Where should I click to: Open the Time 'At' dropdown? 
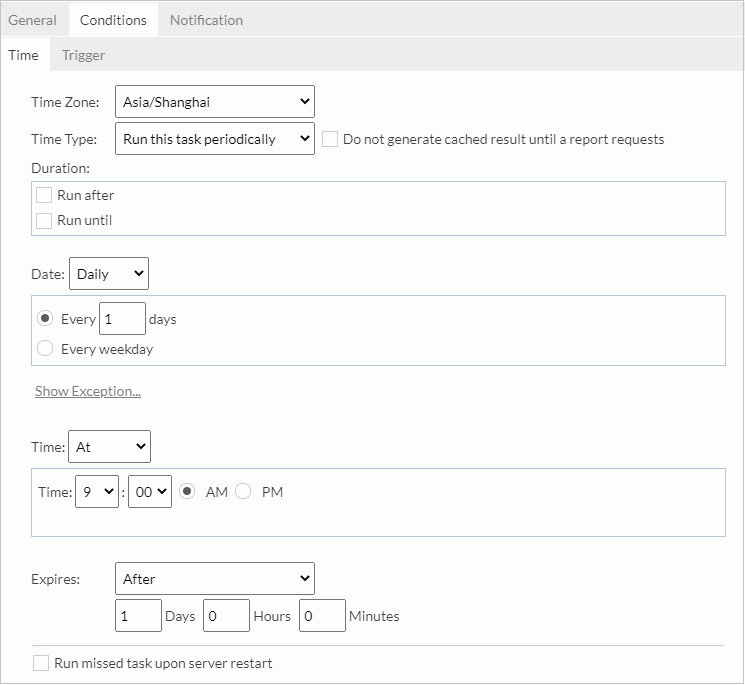point(109,447)
